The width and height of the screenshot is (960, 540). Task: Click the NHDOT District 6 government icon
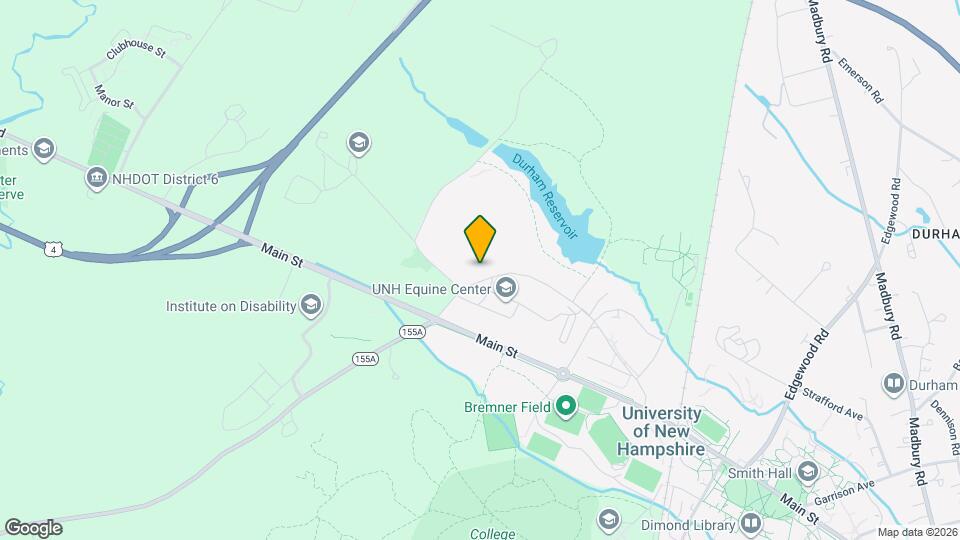[97, 178]
